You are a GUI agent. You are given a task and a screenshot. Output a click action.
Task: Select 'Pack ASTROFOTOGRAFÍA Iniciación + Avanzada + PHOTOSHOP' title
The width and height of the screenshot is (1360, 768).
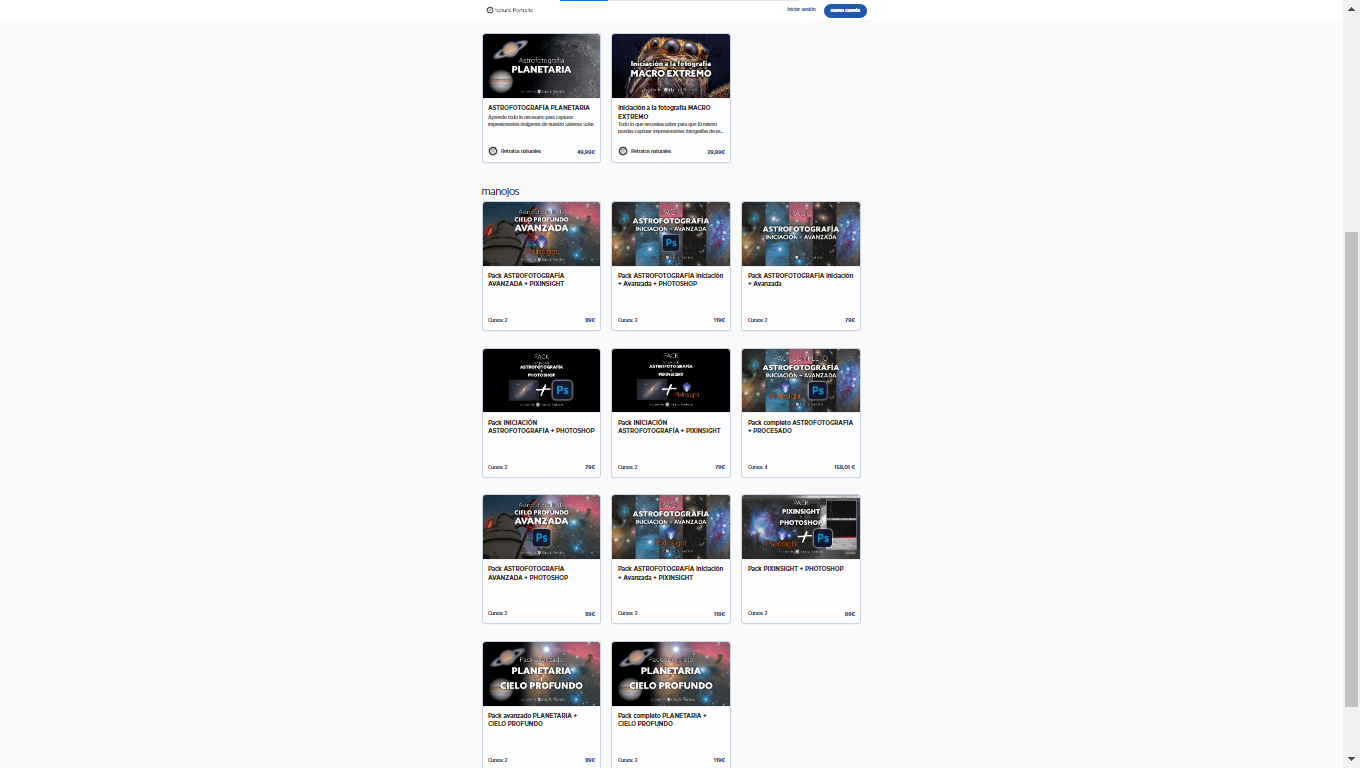pyautogui.click(x=664, y=279)
